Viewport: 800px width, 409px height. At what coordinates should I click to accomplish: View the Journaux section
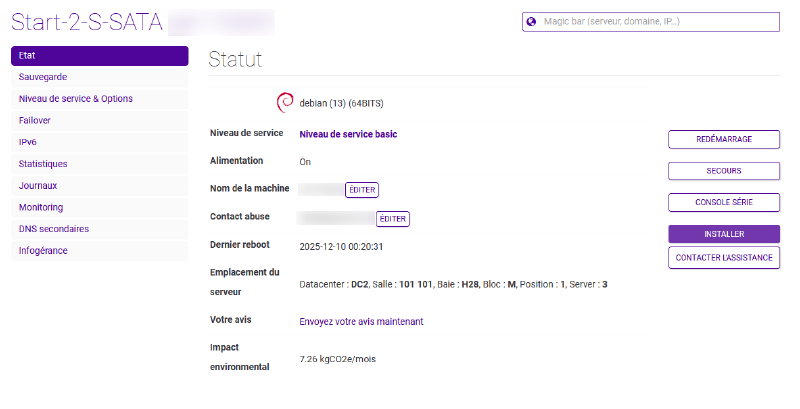pyautogui.click(x=99, y=186)
